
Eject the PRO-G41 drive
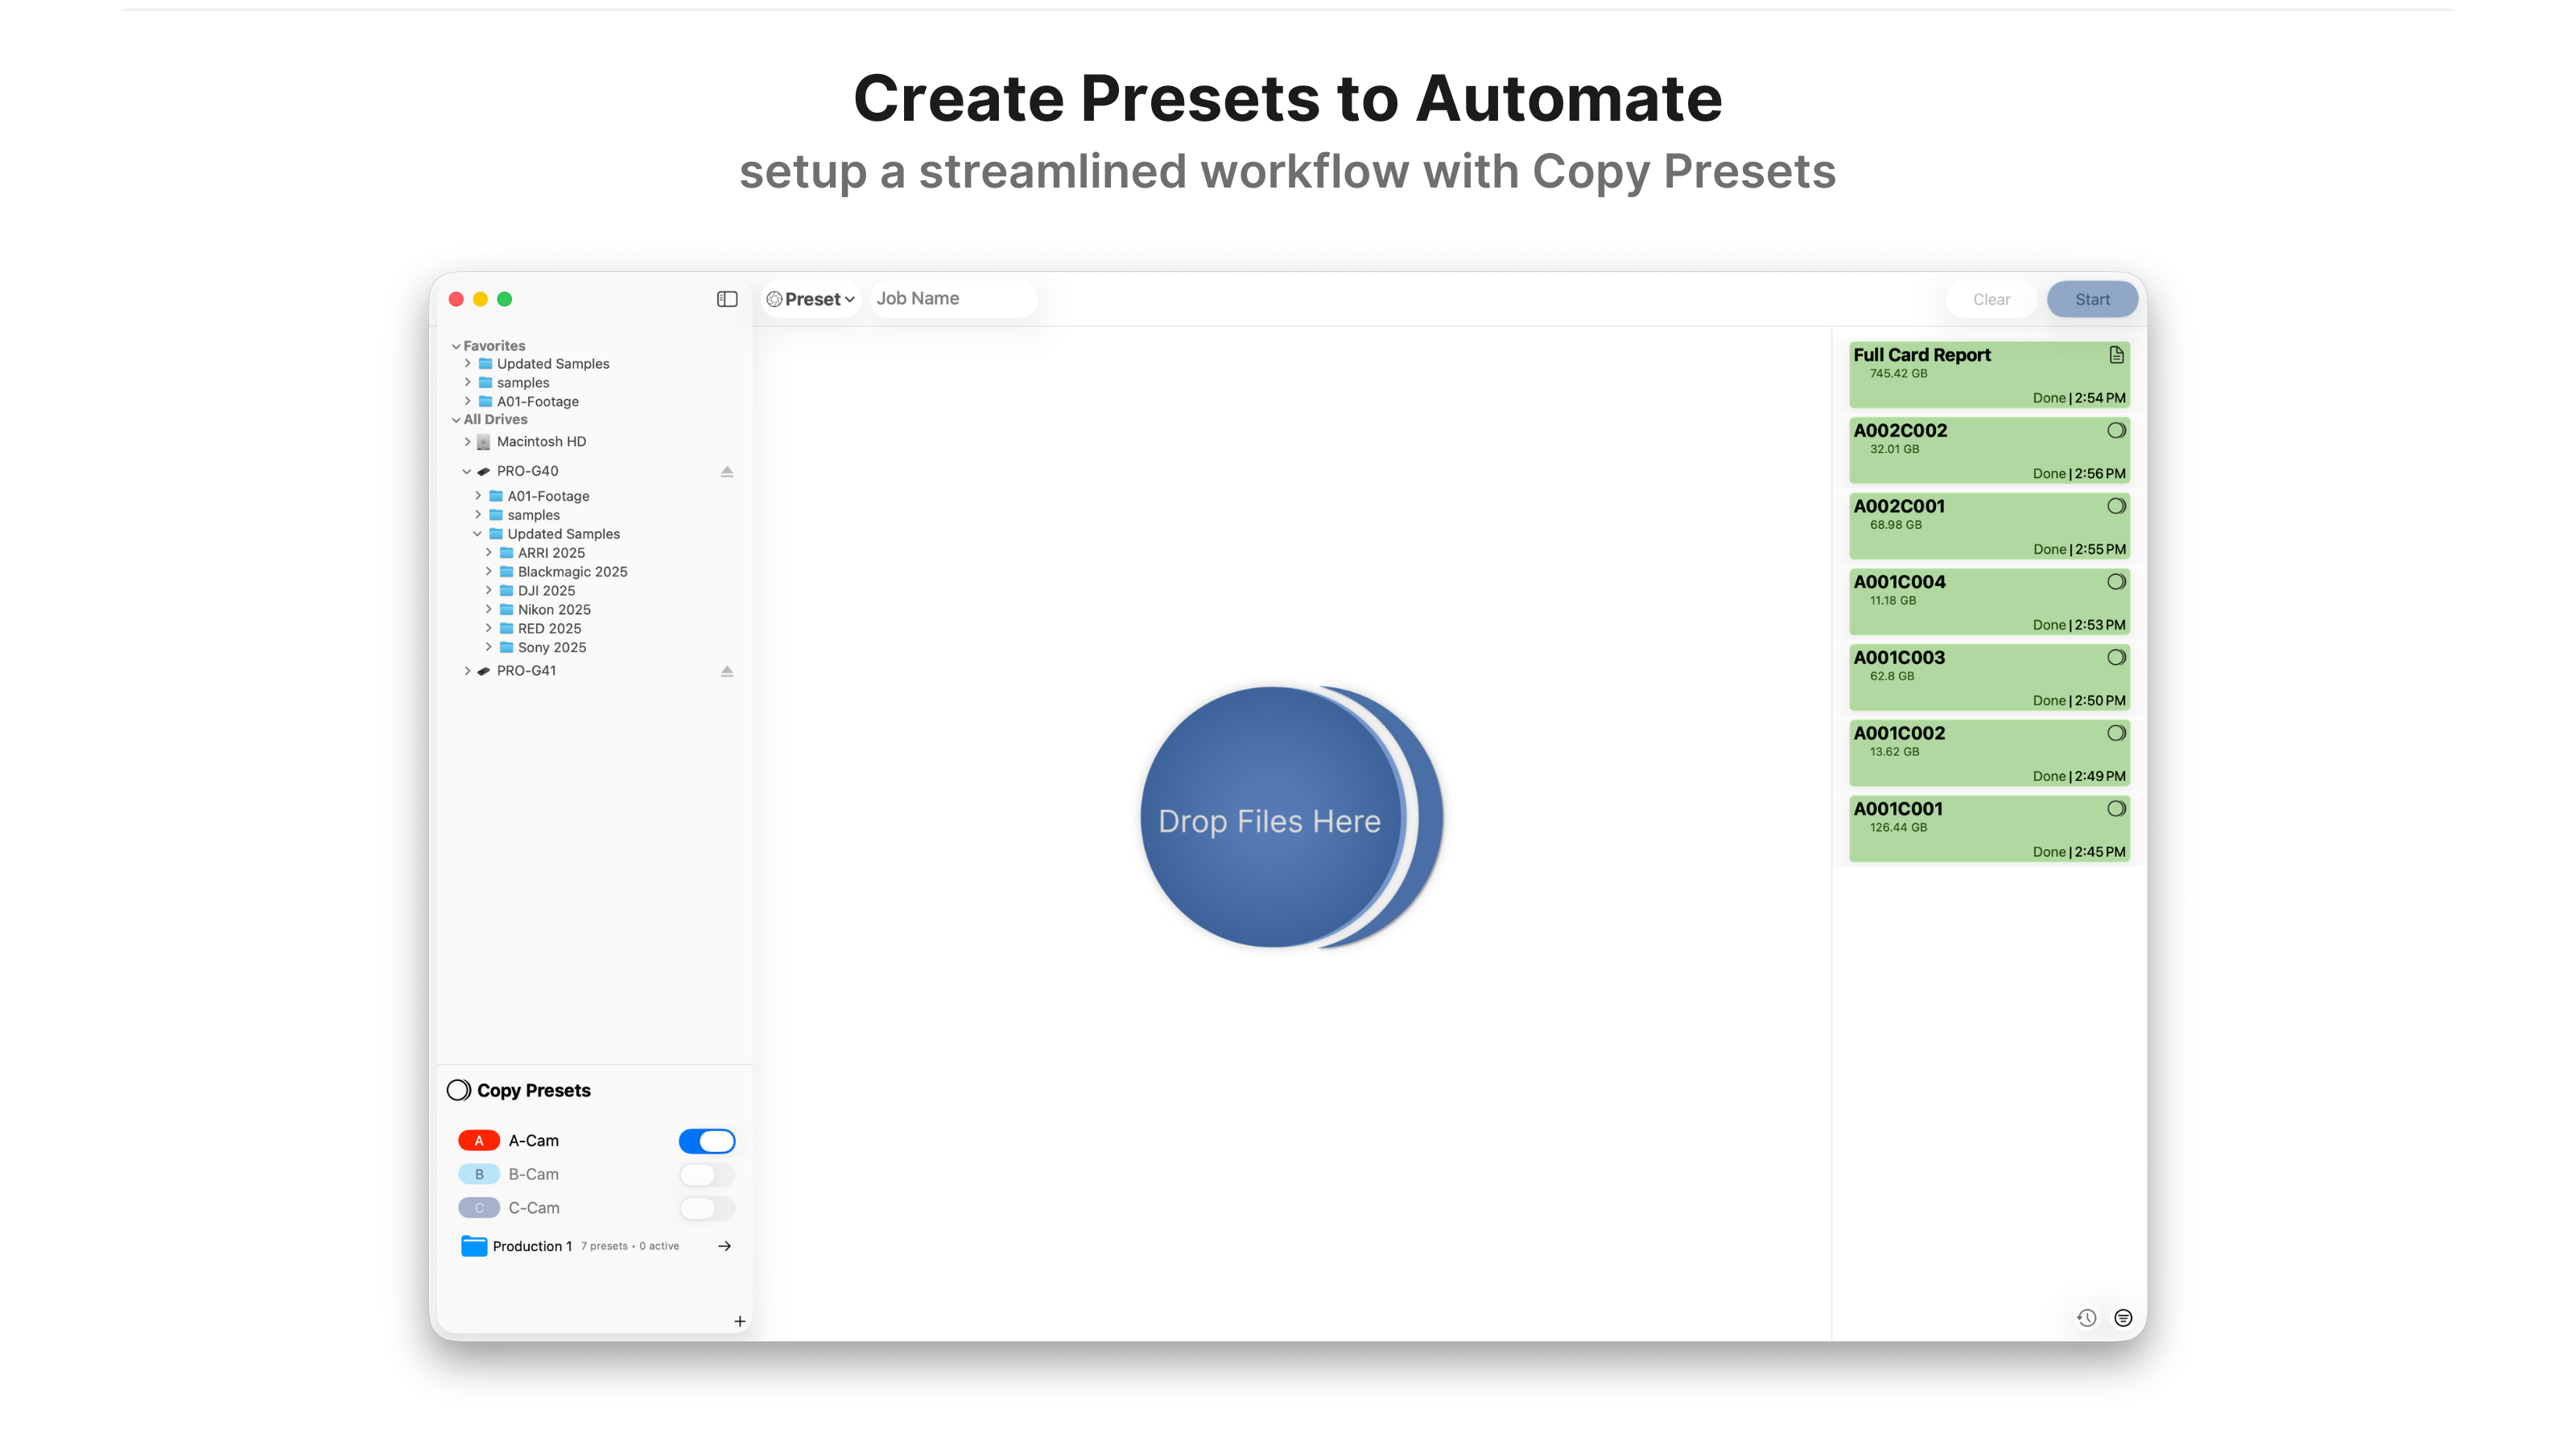[x=727, y=671]
